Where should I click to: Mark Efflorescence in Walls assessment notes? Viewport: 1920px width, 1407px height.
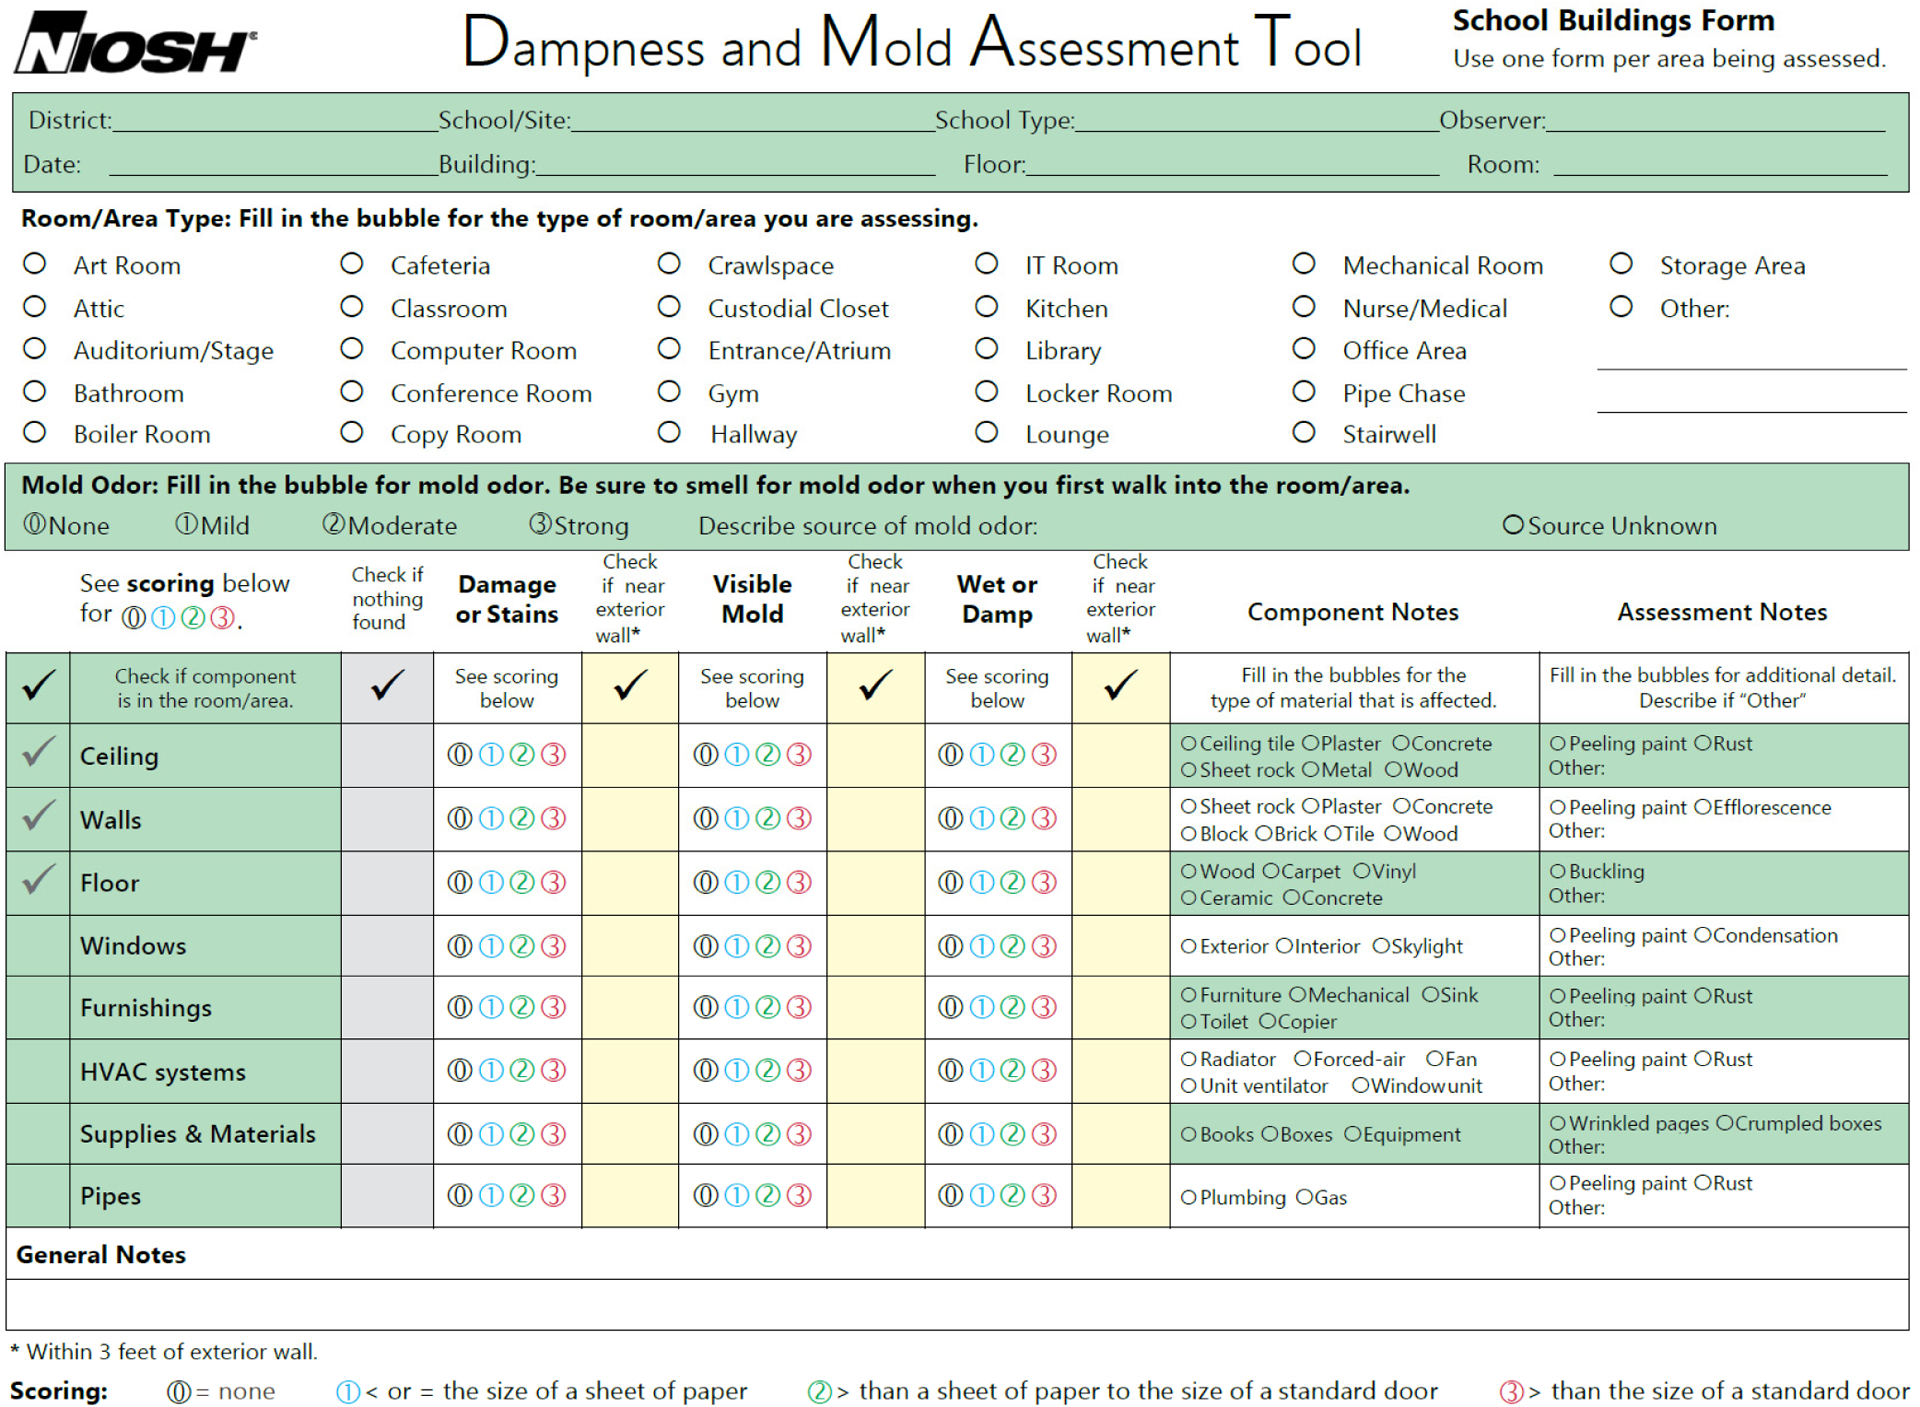click(x=1703, y=807)
